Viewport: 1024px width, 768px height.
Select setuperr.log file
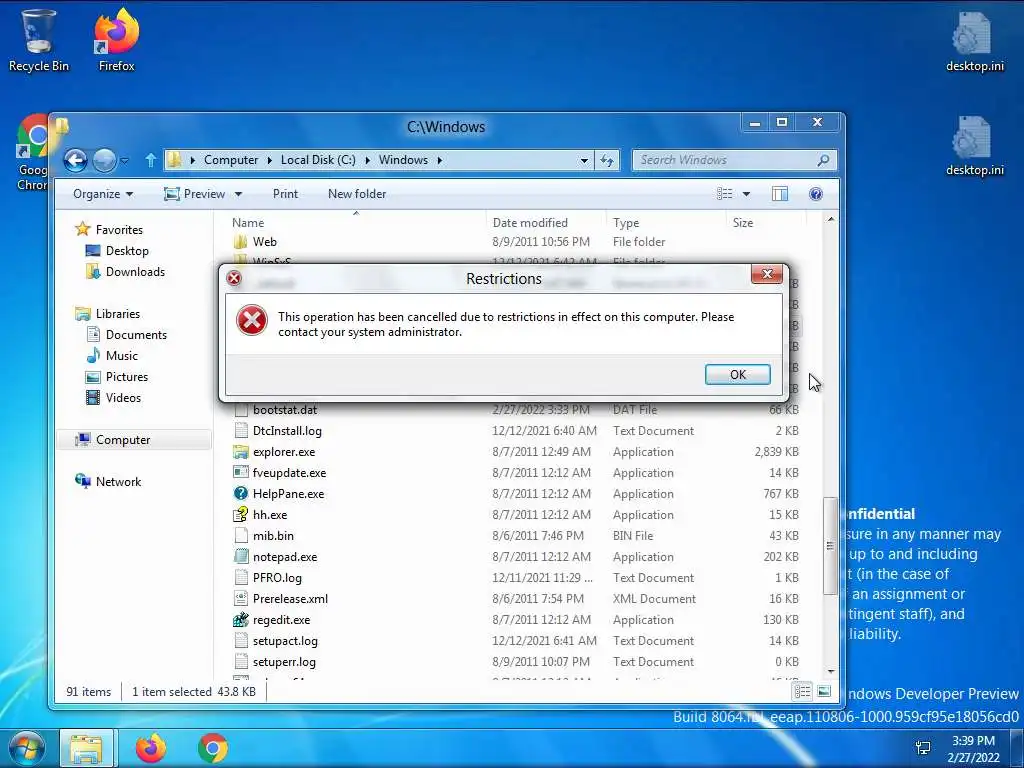pos(284,662)
